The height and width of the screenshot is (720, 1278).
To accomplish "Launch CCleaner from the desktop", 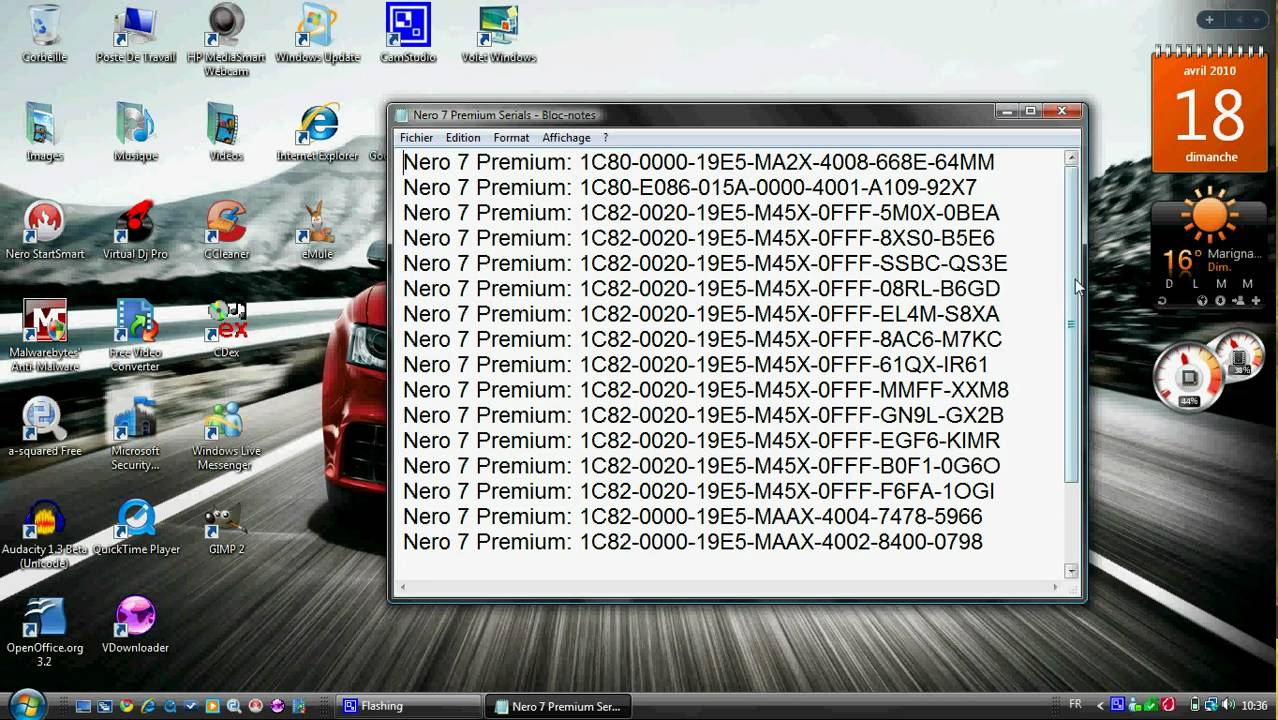I will tap(226, 230).
